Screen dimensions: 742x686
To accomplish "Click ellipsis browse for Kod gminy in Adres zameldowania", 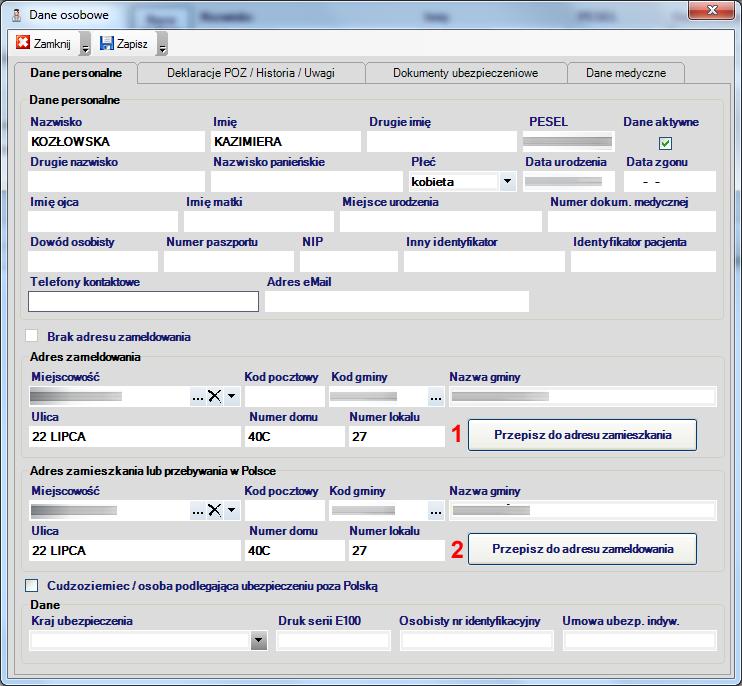I will click(436, 396).
